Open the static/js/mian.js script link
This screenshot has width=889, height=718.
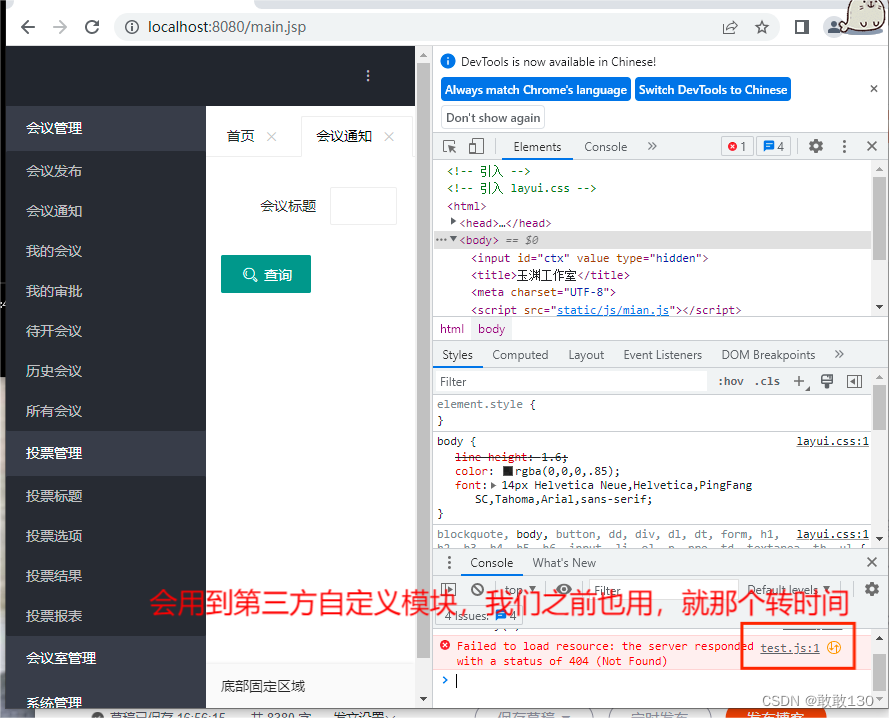[x=612, y=310]
